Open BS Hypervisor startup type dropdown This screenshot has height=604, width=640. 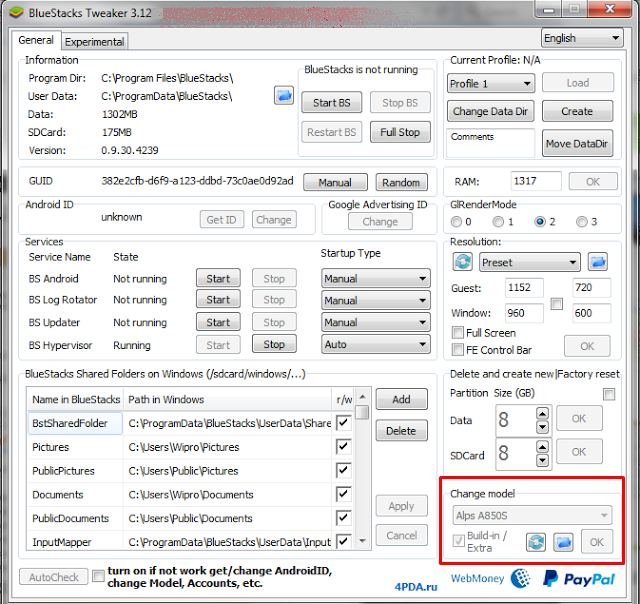(x=376, y=344)
